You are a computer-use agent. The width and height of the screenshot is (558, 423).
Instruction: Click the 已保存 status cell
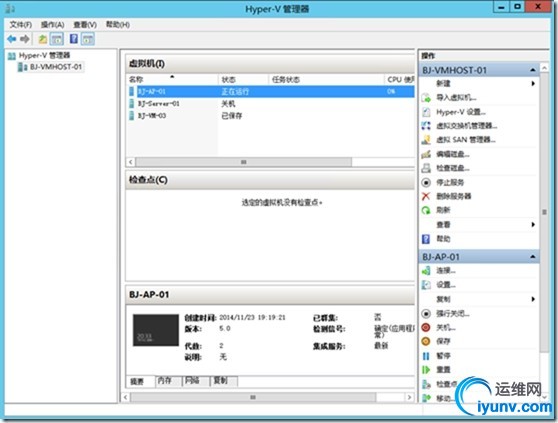coord(232,116)
